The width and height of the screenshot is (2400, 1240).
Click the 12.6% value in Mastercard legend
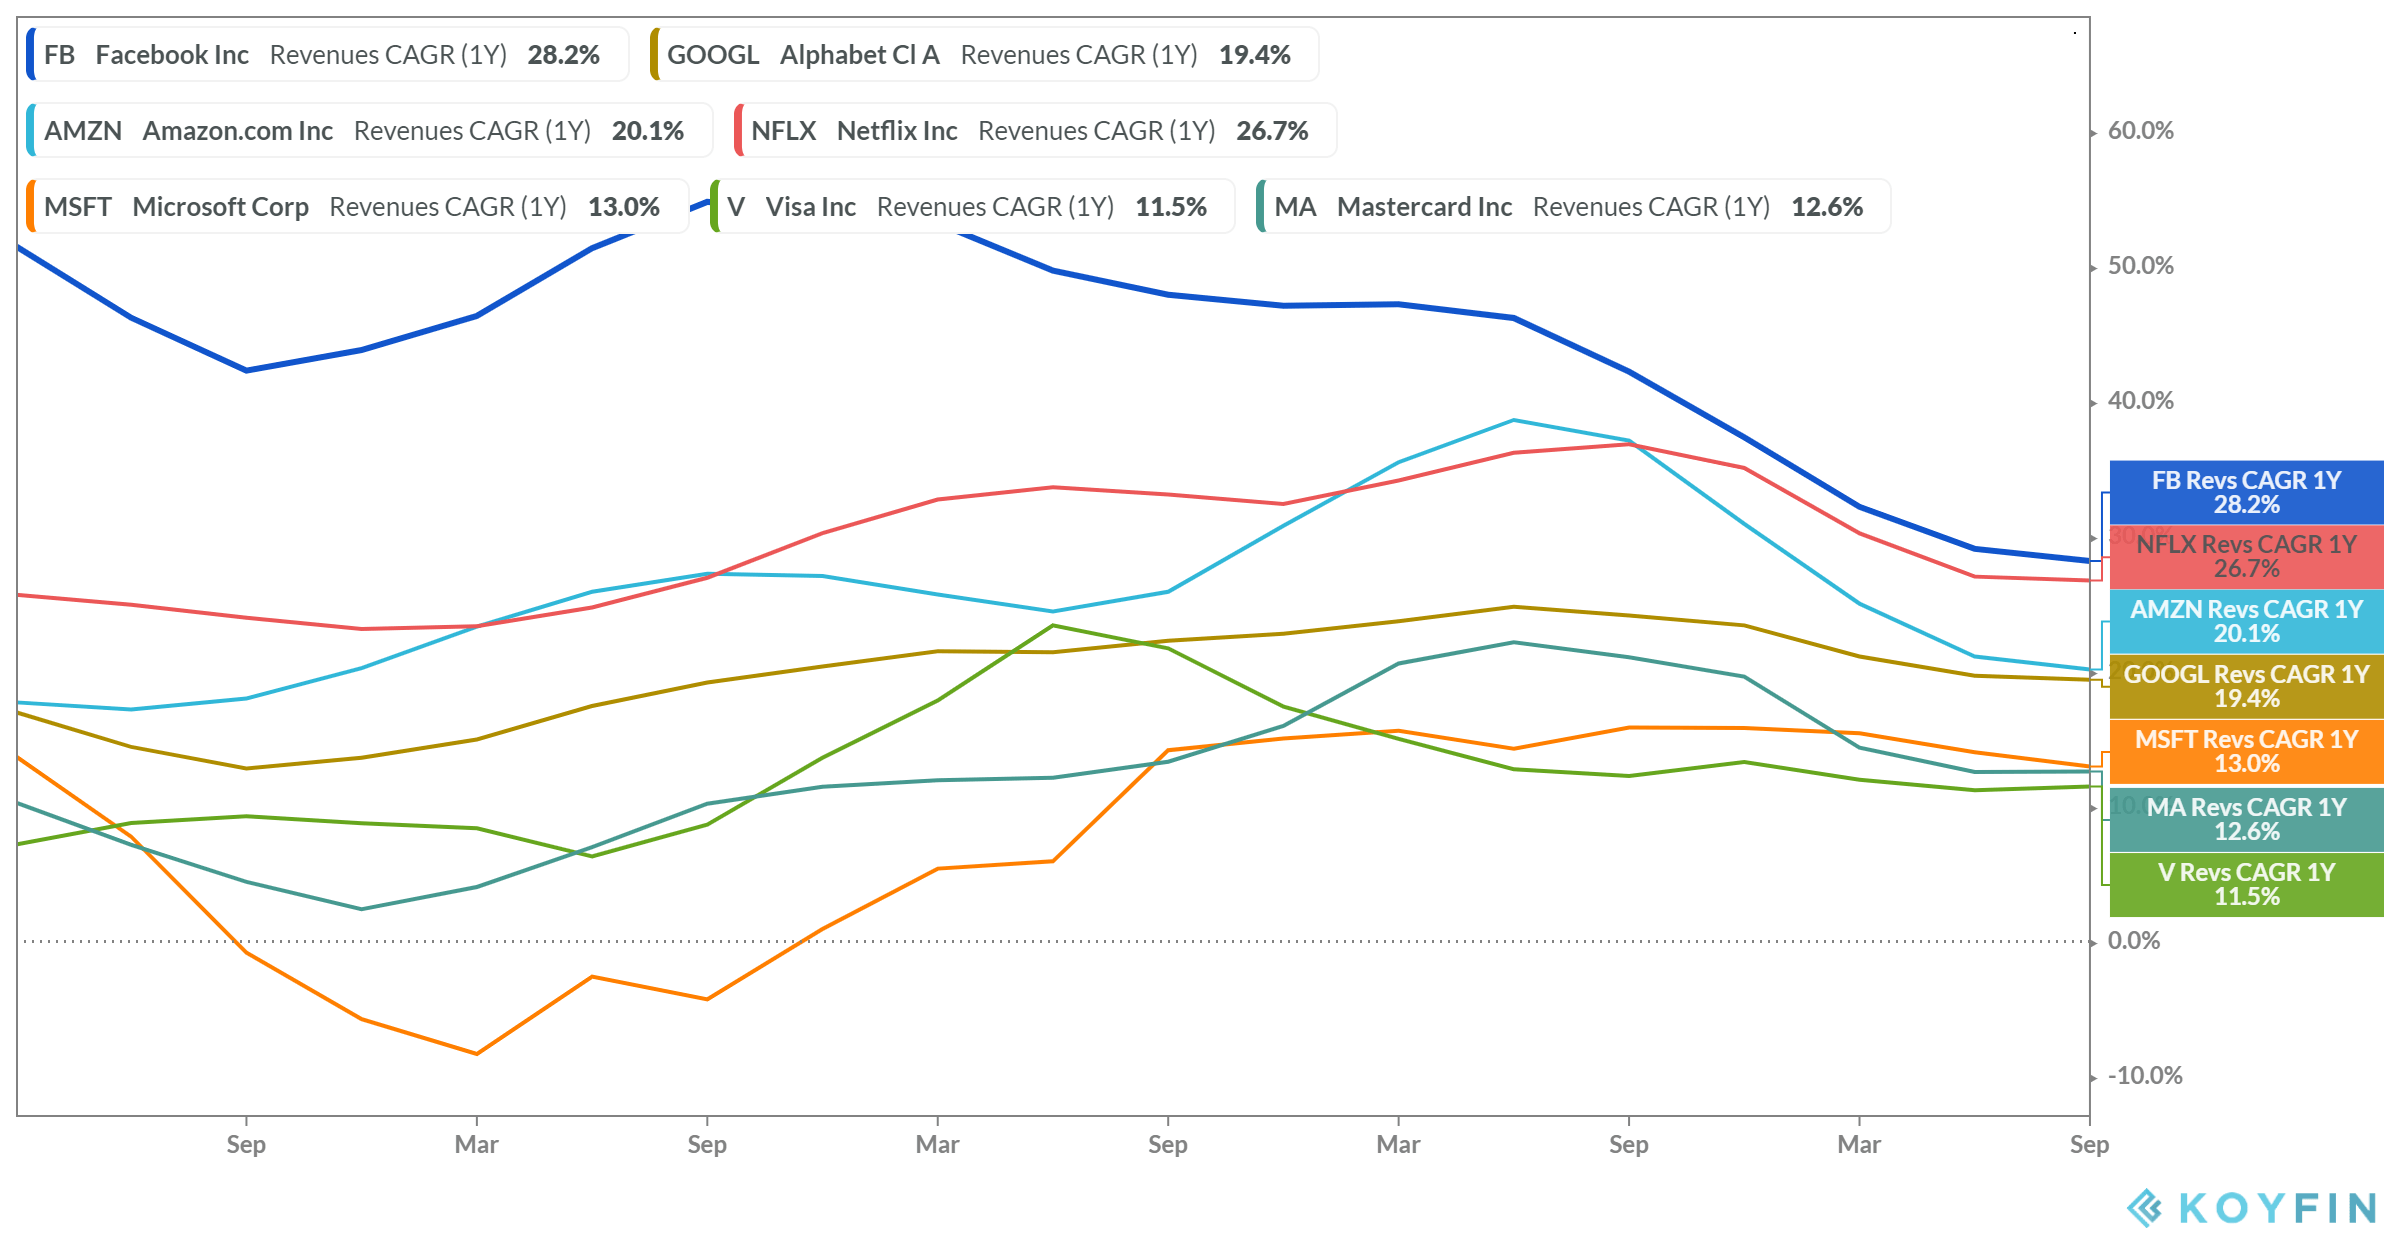pyautogui.click(x=1827, y=207)
